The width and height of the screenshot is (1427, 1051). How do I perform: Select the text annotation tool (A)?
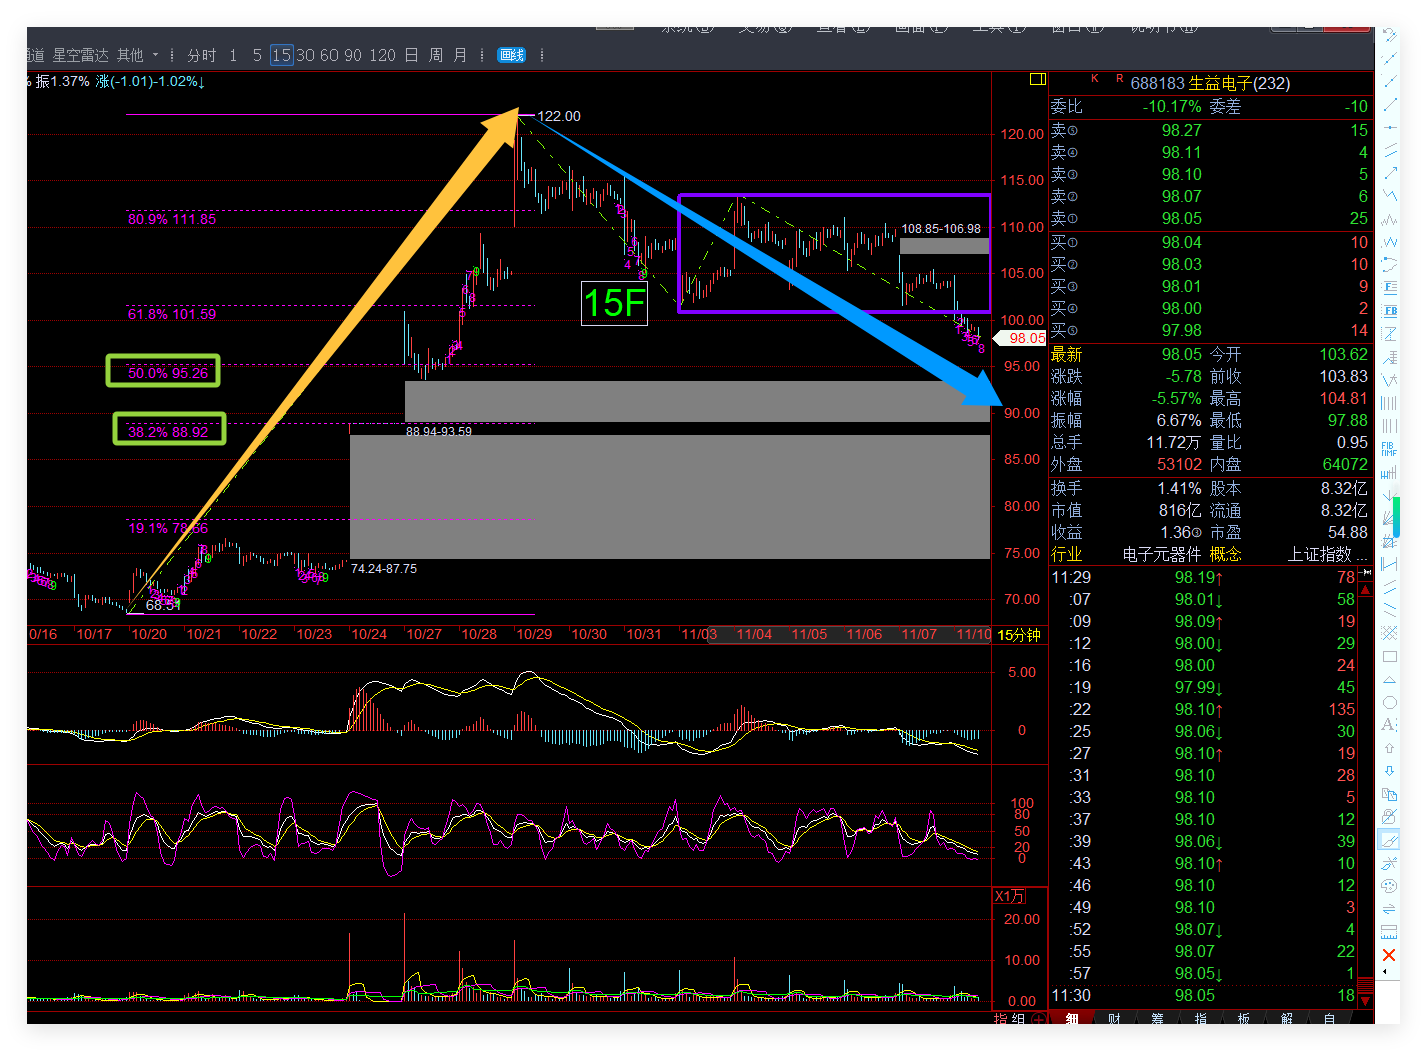[x=1389, y=725]
